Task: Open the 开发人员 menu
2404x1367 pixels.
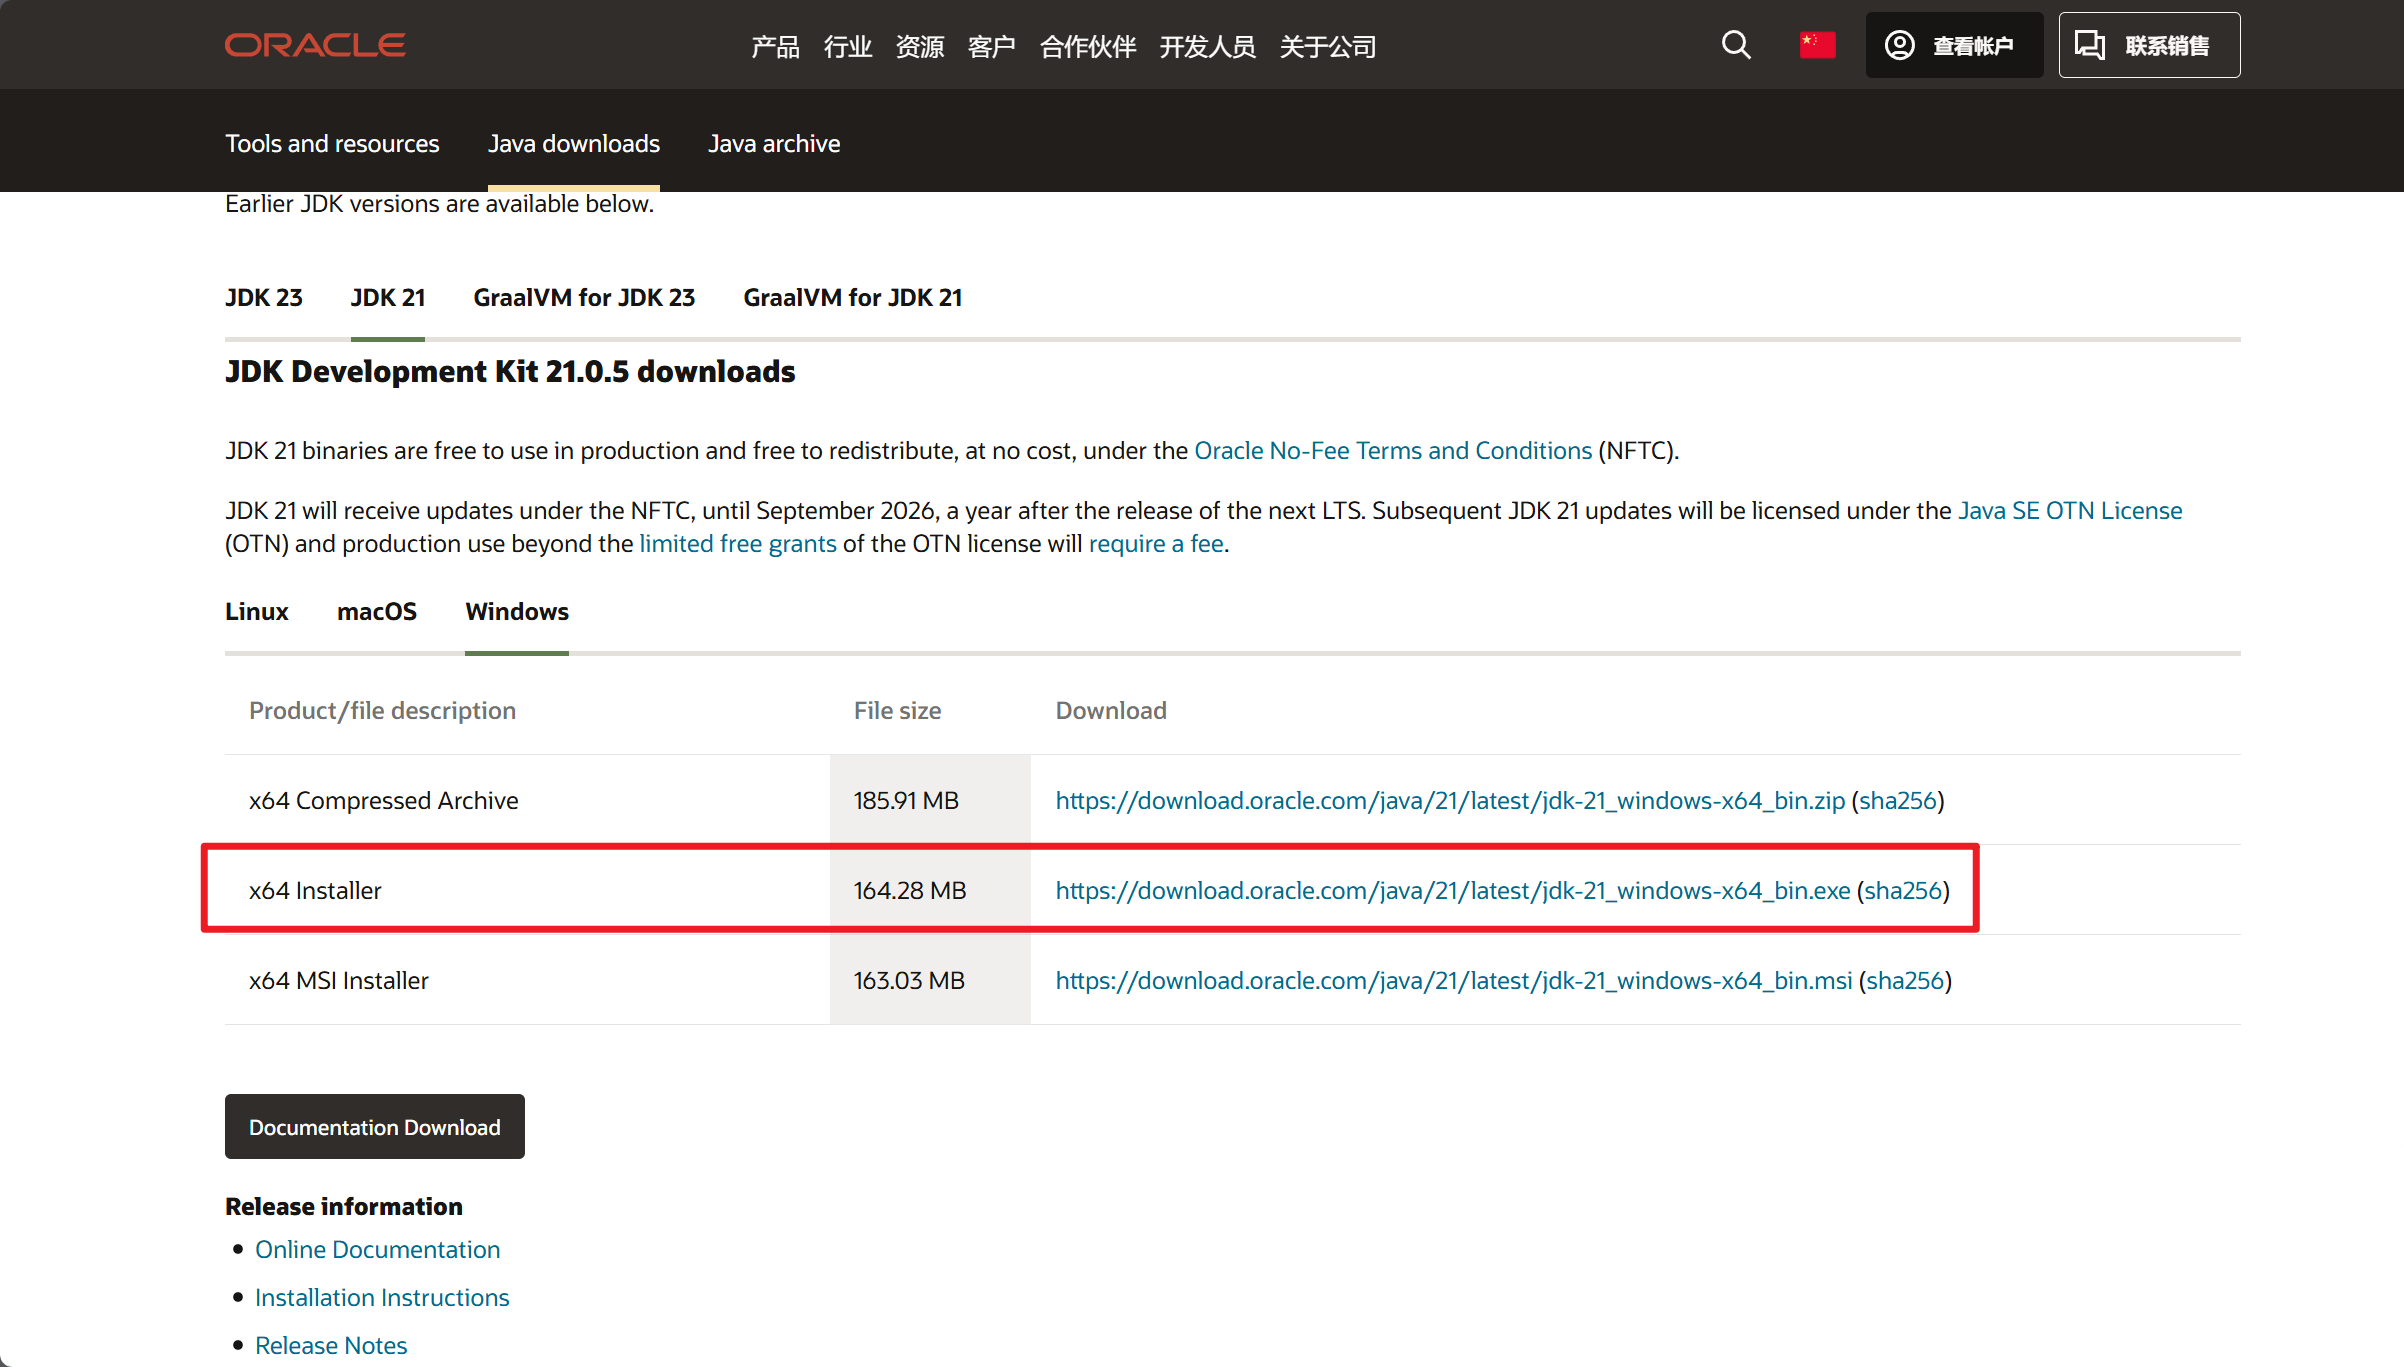Action: 1207,46
